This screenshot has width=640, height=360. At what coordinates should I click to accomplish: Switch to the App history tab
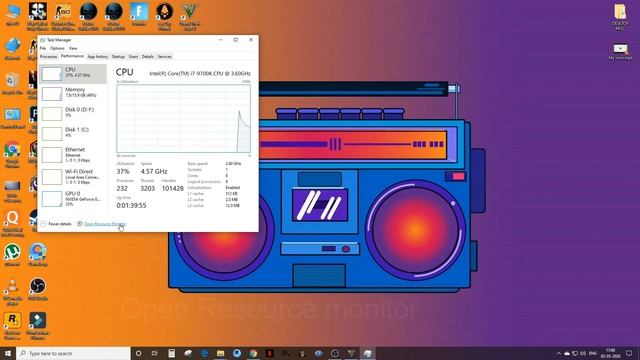98,57
